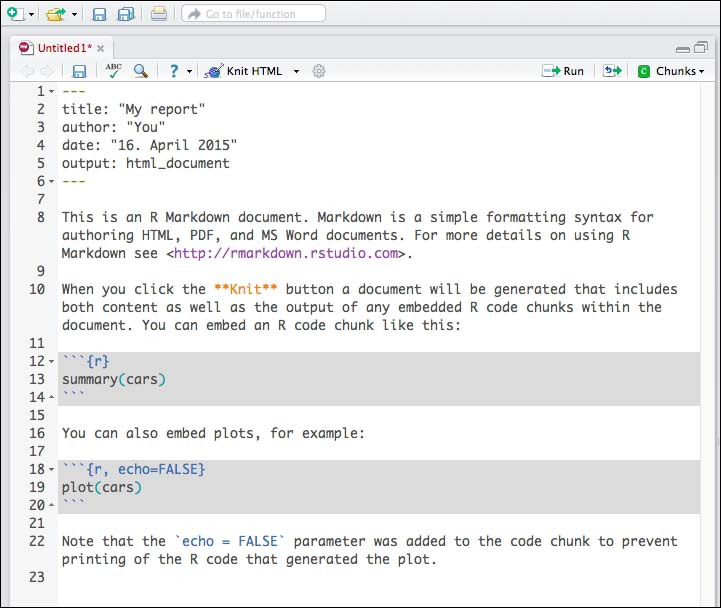This screenshot has width=721, height=608.
Task: Place cursor in plot(cars) code line
Action: (102, 488)
